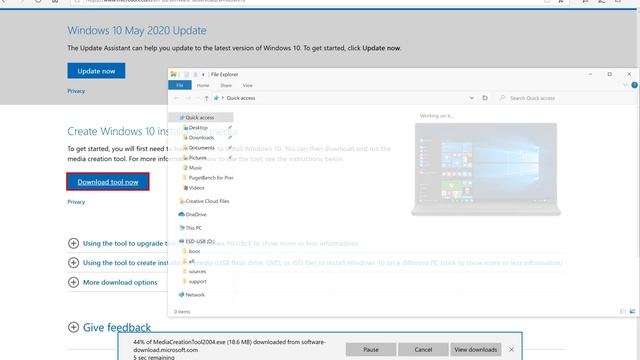Viewport: 640px width, 360px height.
Task: Click the Back arrow in File Explorer
Action: click(176, 98)
